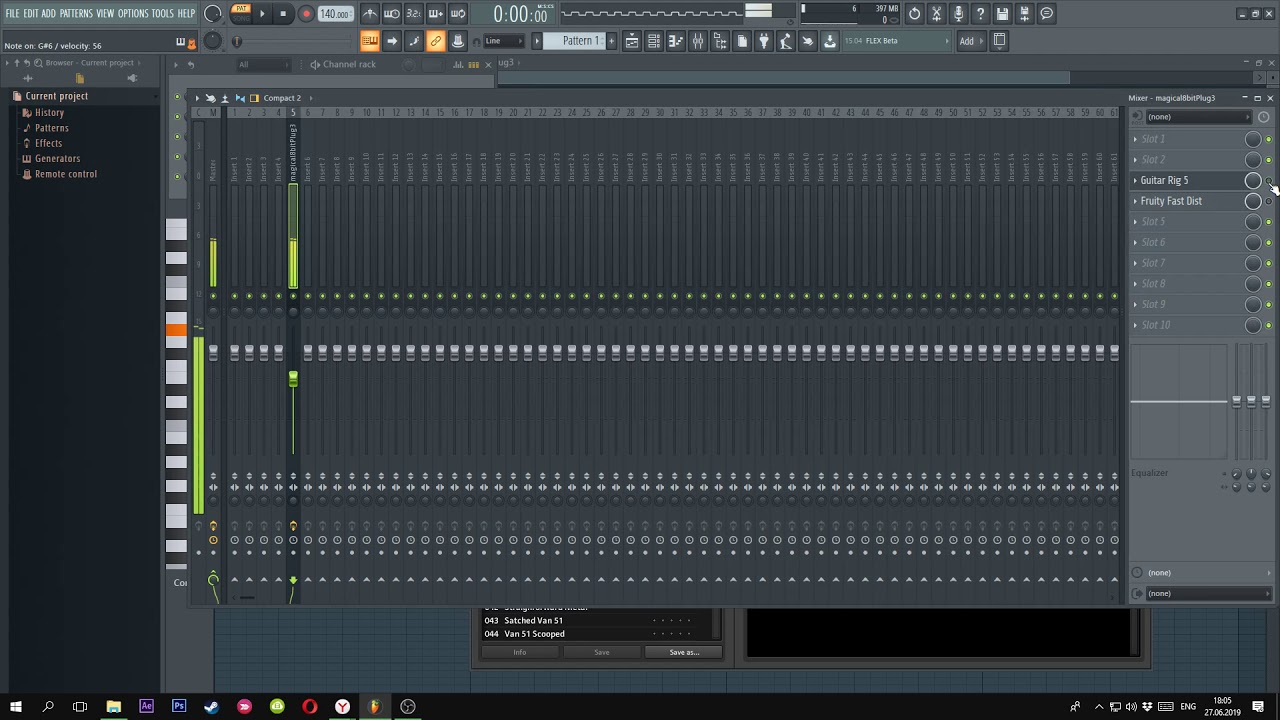Screen dimensions: 1280x720
Task: Open the OPTIONS menu
Action: [x=133, y=13]
